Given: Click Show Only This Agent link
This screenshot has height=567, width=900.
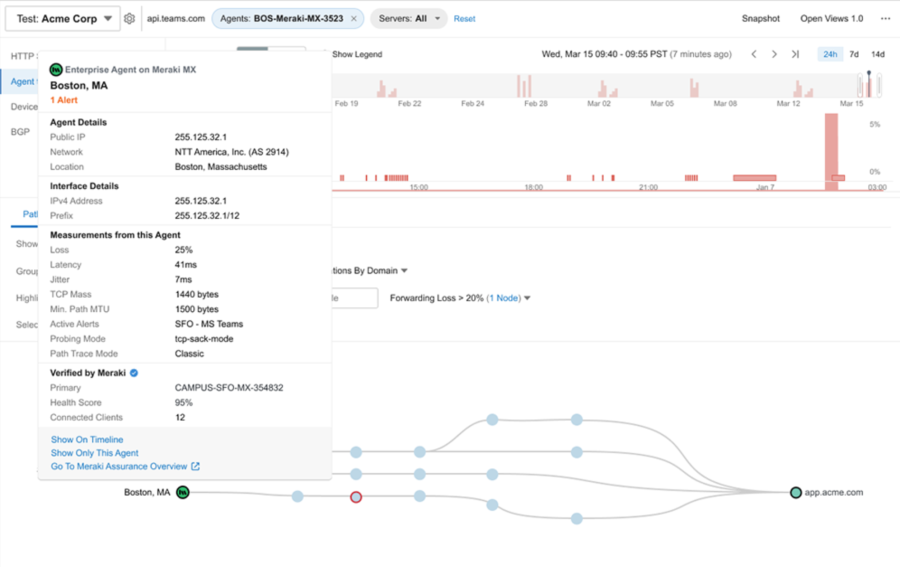Looking at the screenshot, I should coord(95,453).
